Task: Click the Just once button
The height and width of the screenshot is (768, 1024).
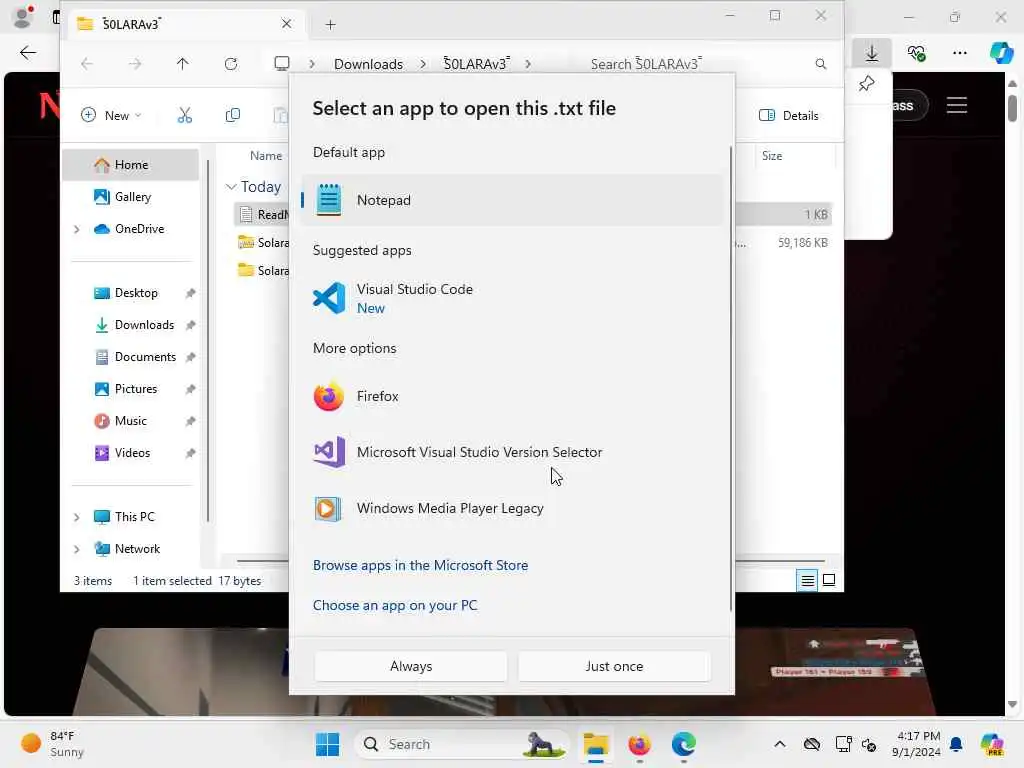Action: (x=614, y=666)
